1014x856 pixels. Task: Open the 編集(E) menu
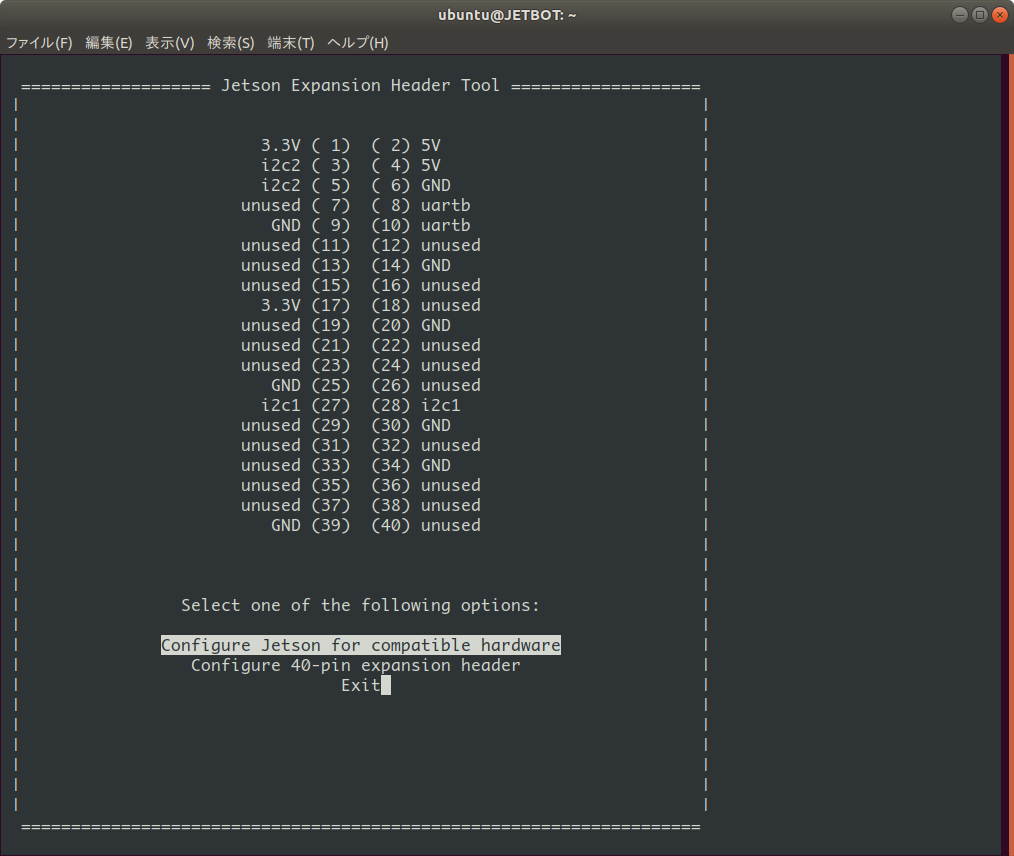(109, 43)
